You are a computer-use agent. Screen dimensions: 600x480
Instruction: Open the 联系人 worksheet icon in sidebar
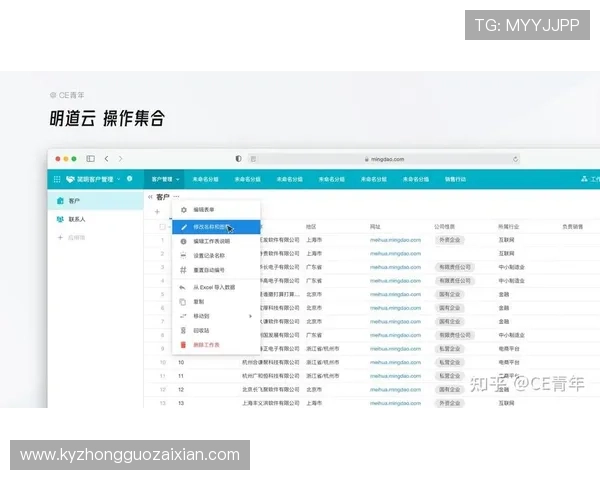(x=60, y=219)
